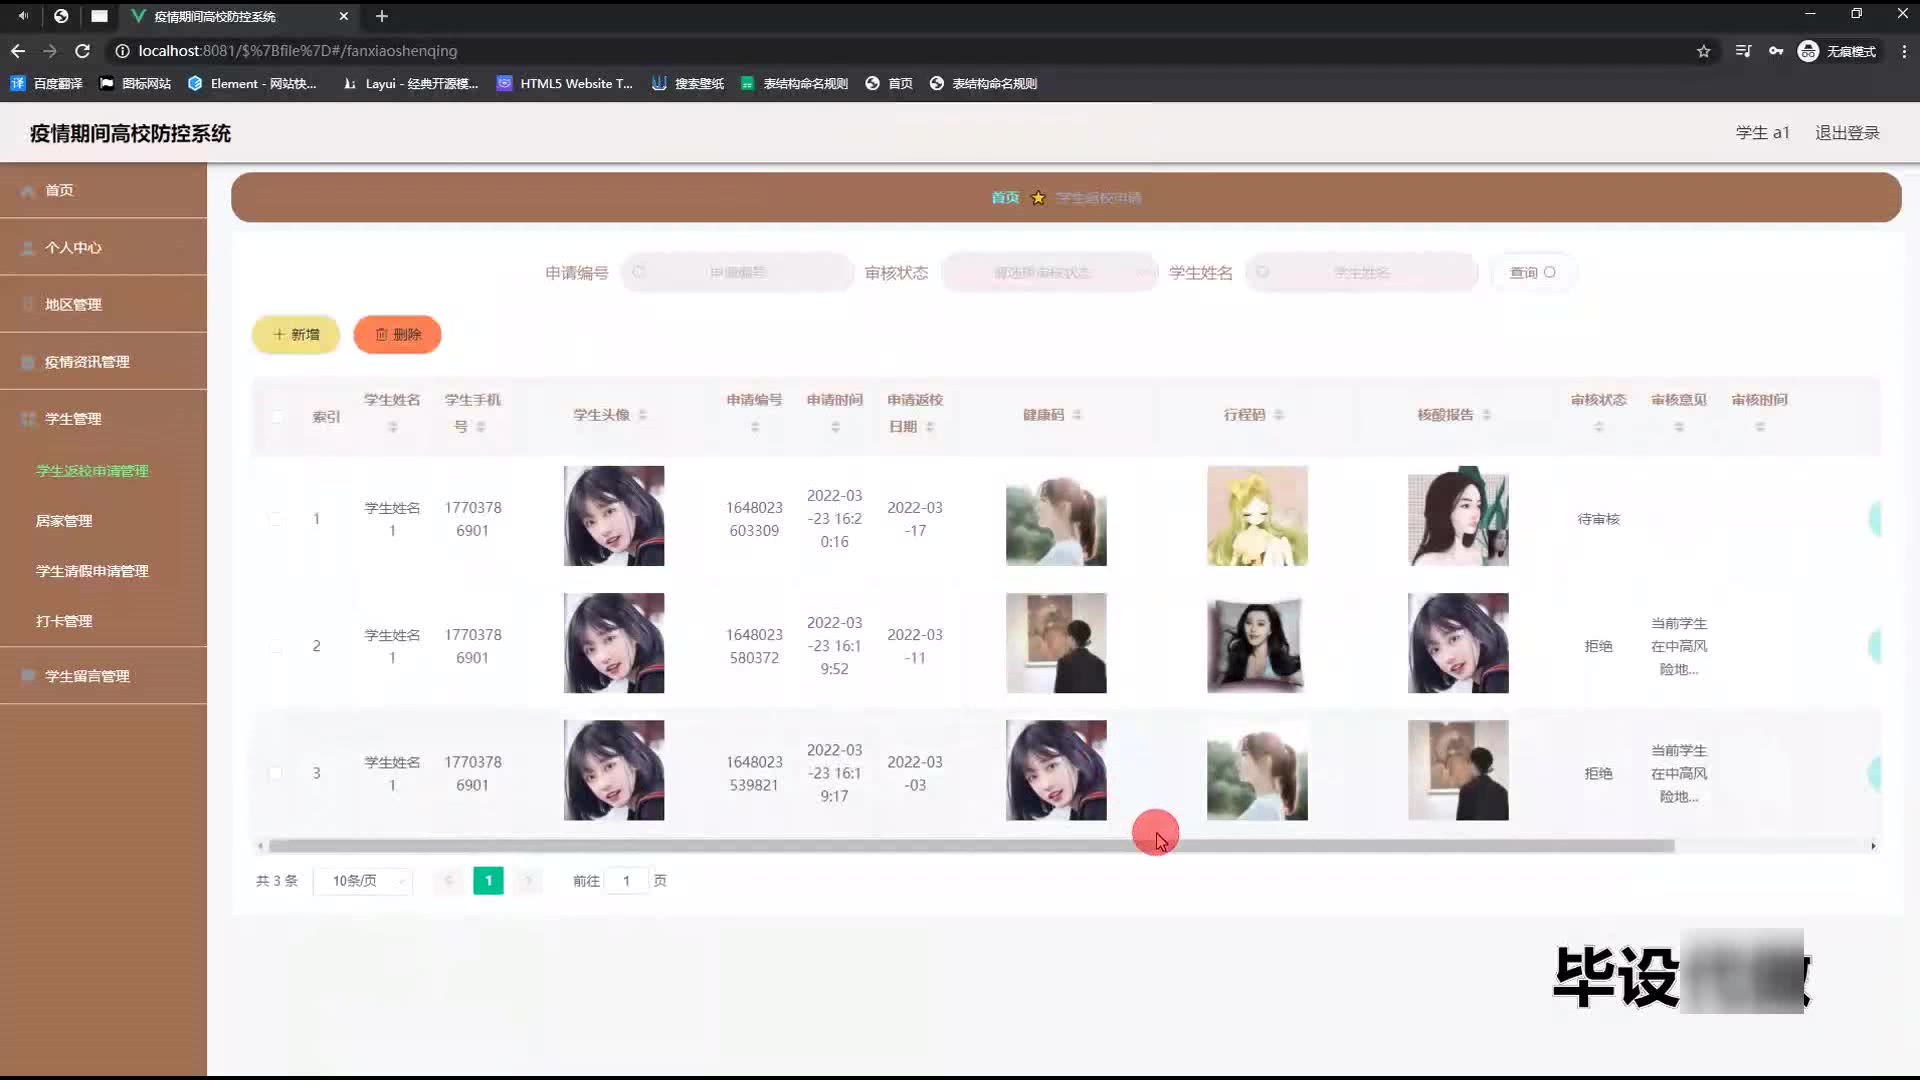Image resolution: width=1920 pixels, height=1080 pixels.
Task: Select 学生返校申请管理 submenu item
Action: tap(92, 471)
